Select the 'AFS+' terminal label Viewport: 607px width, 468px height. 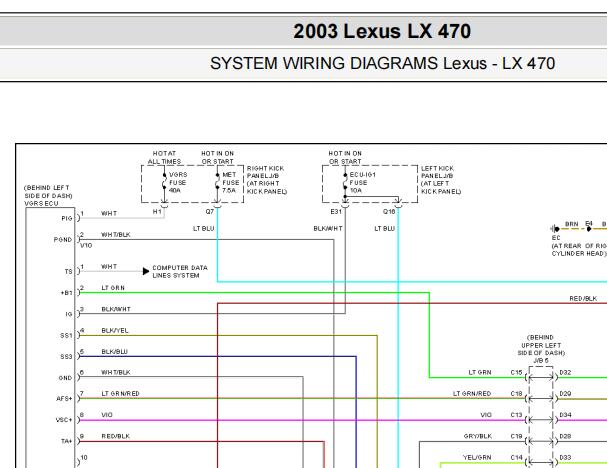coord(65,399)
